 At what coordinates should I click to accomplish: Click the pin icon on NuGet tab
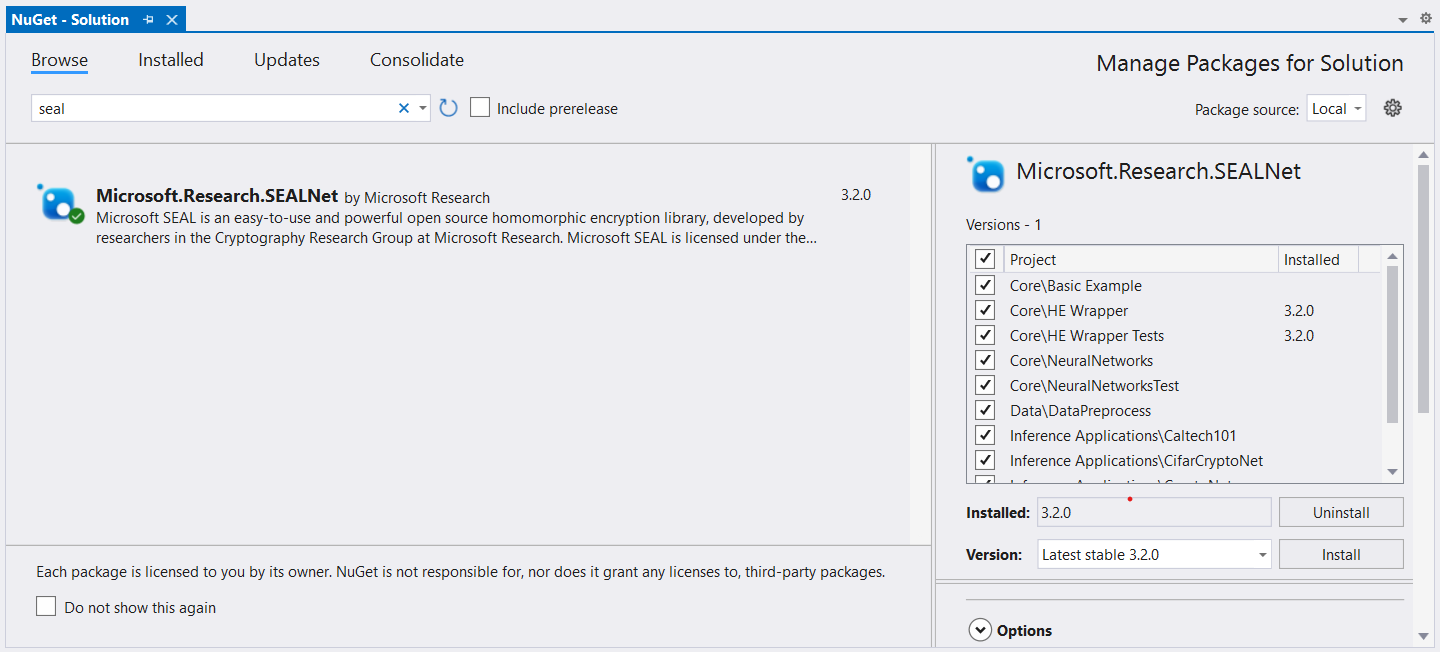click(149, 19)
